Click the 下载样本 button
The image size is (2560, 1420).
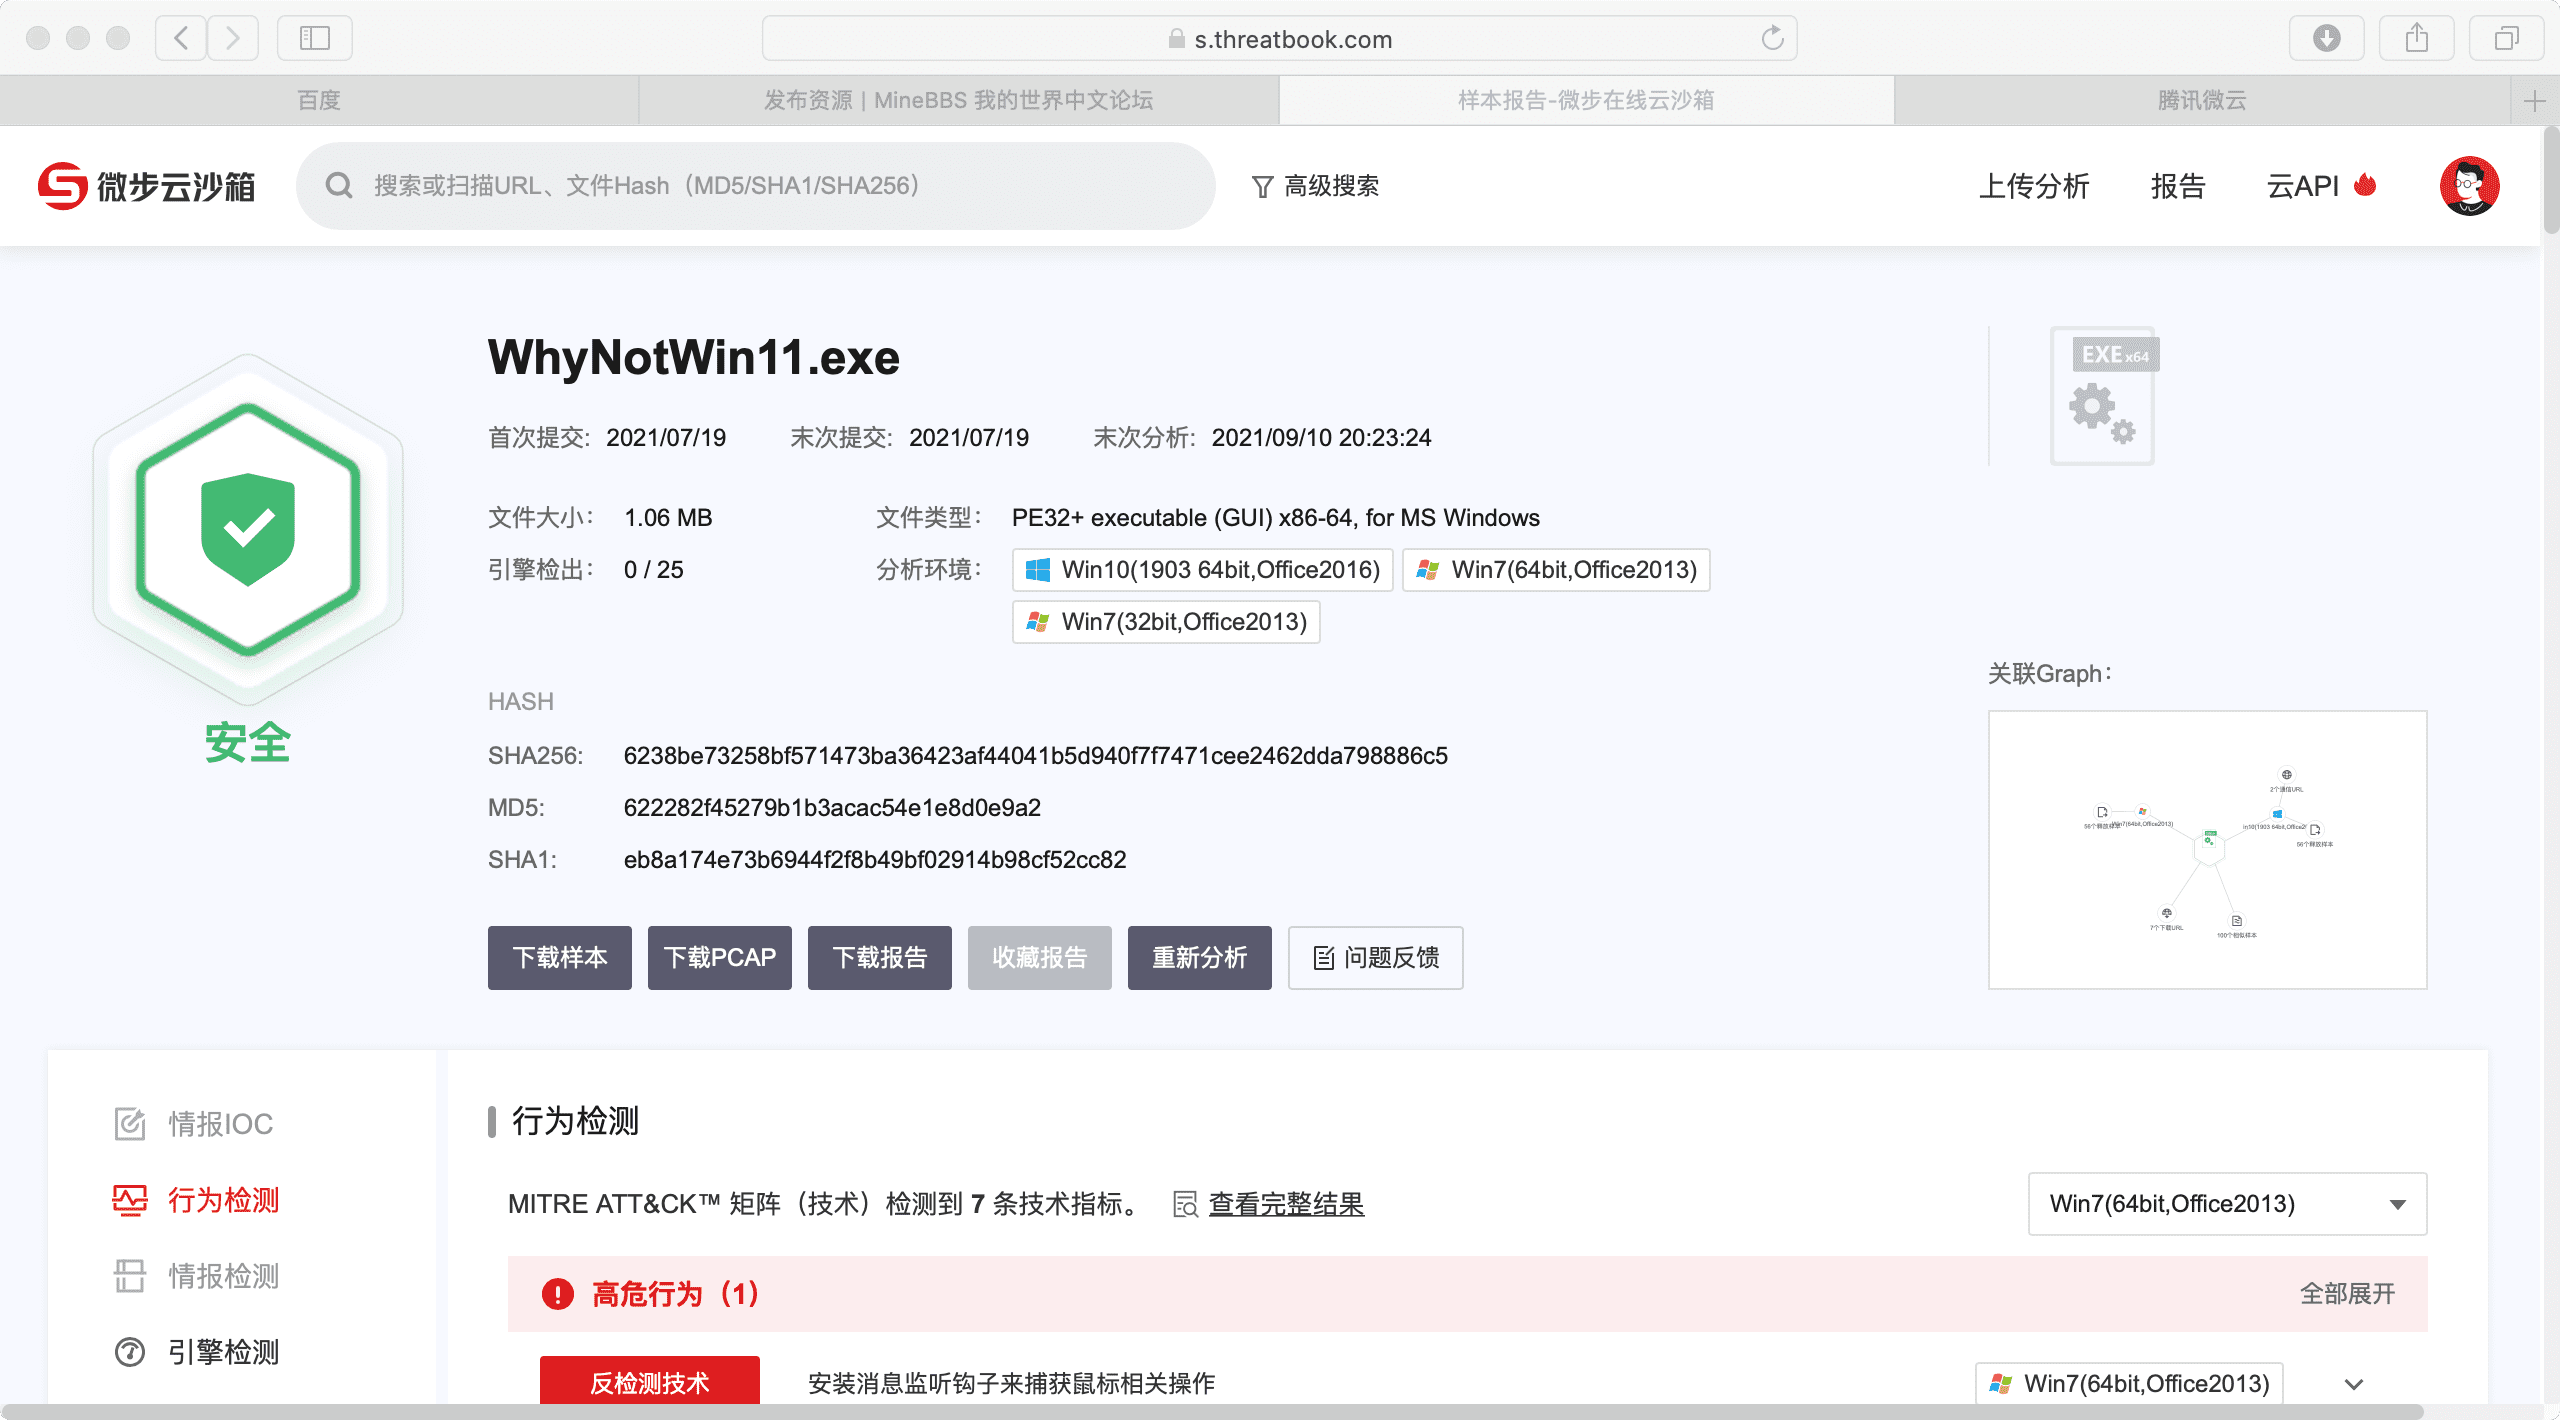coord(560,958)
